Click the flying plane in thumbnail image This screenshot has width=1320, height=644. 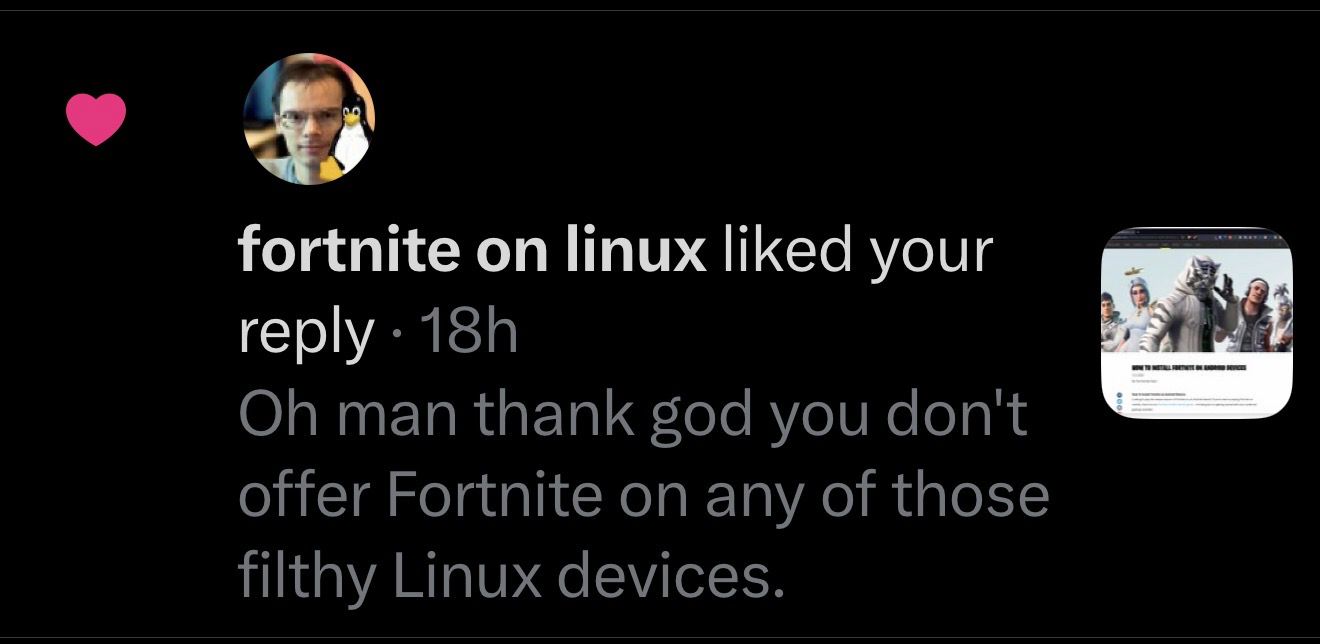point(1132,271)
